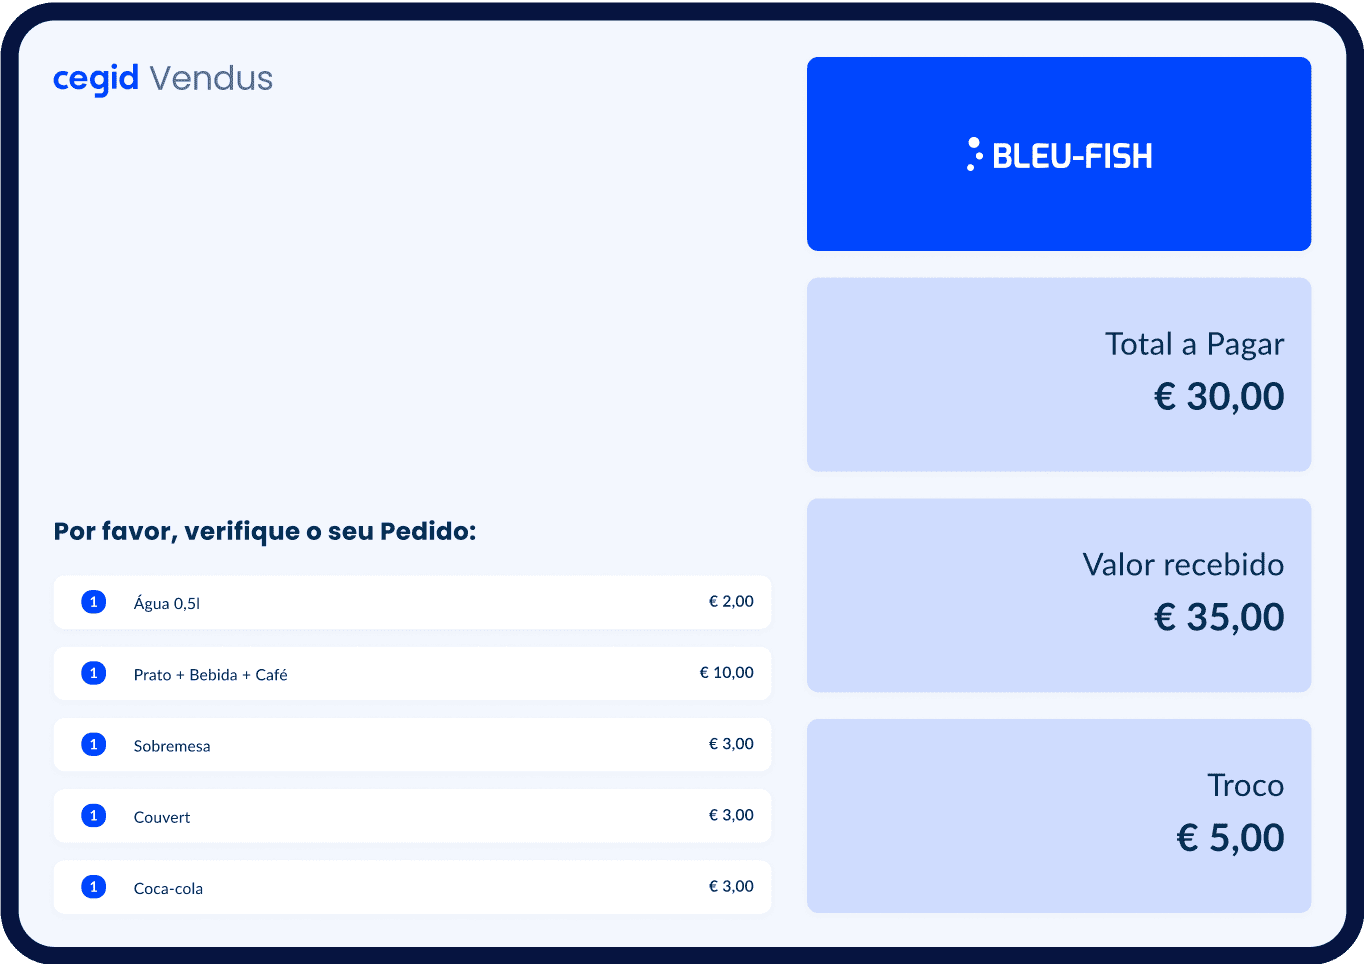
Task: Select the Couvert list item
Action: (x=412, y=815)
